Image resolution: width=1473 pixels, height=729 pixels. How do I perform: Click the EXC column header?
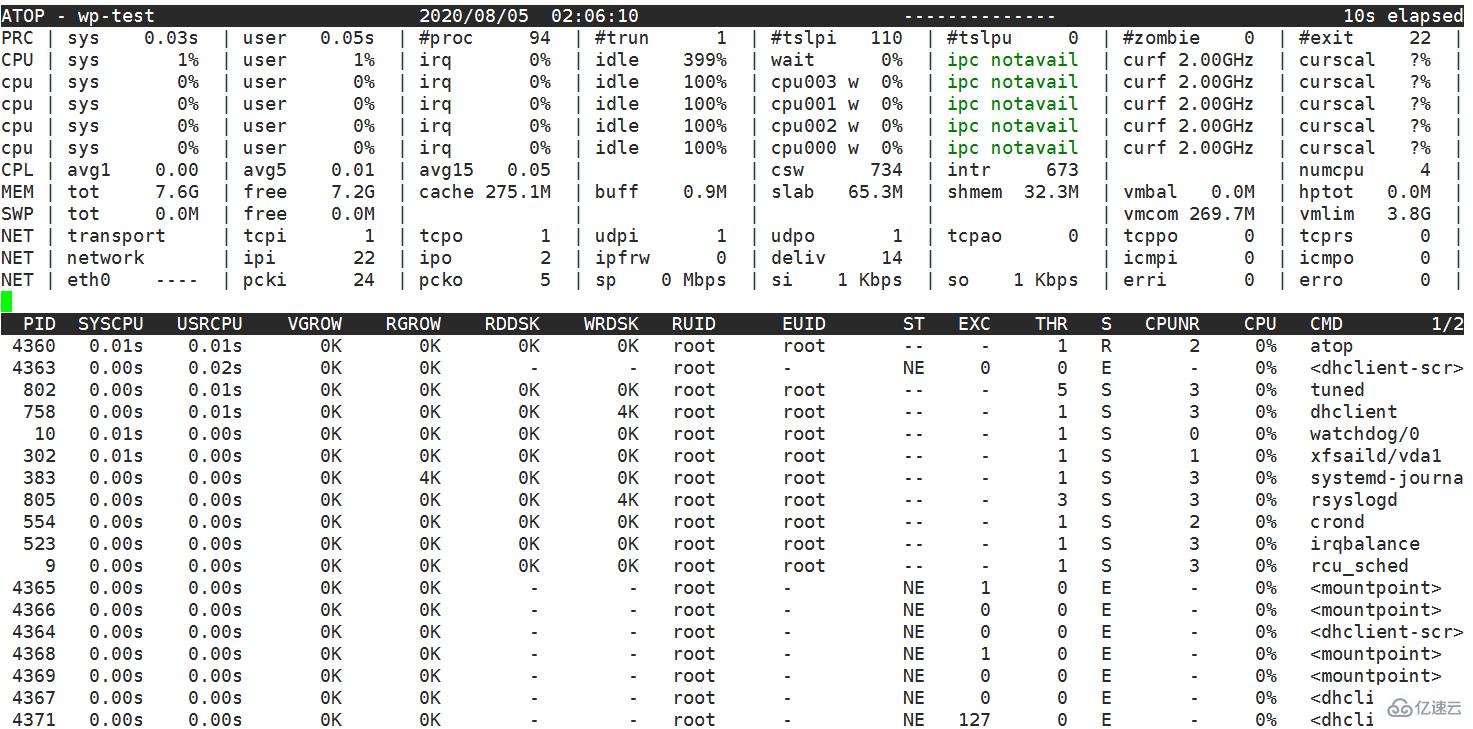[x=974, y=324]
